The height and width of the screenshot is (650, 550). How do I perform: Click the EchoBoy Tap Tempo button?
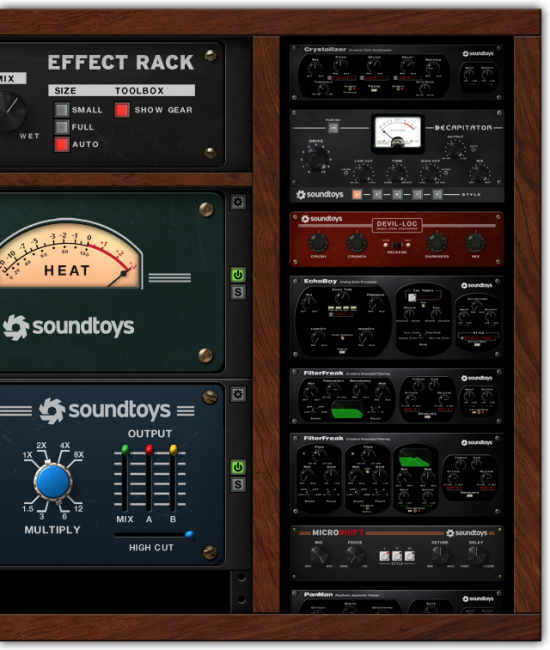click(x=412, y=297)
